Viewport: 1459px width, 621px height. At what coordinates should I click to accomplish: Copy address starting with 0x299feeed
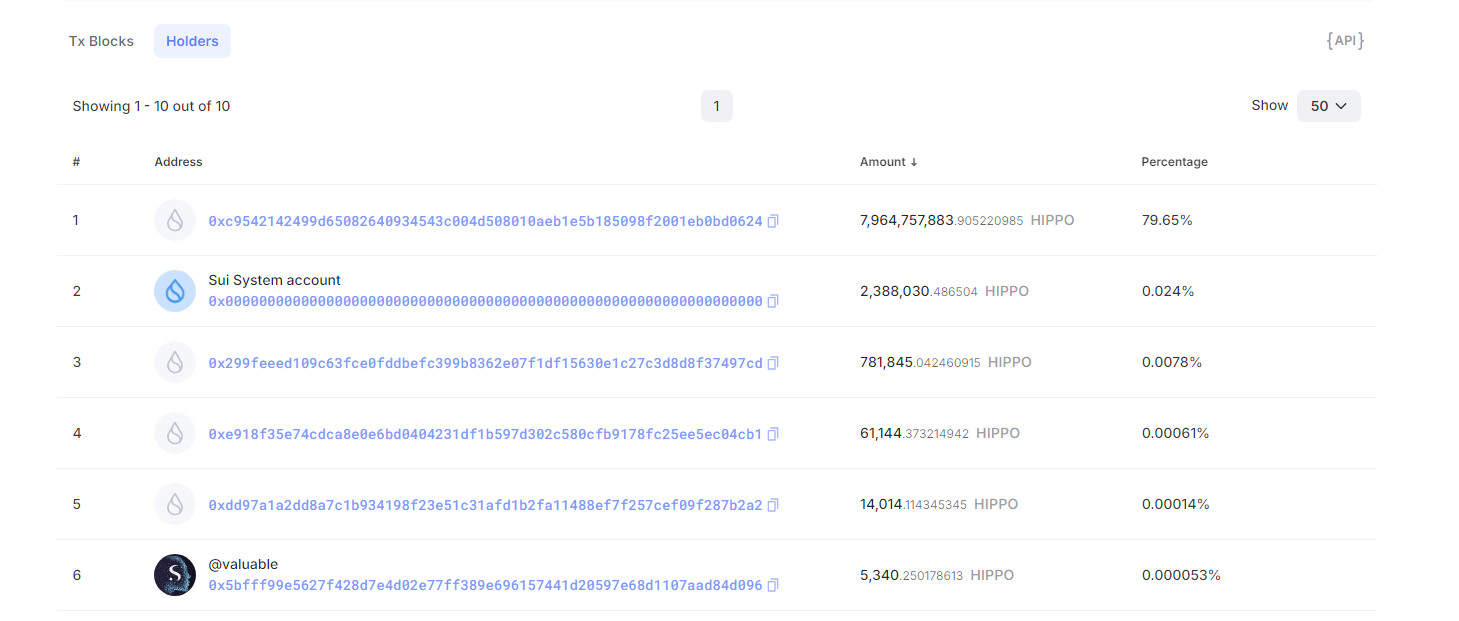pyautogui.click(x=773, y=363)
